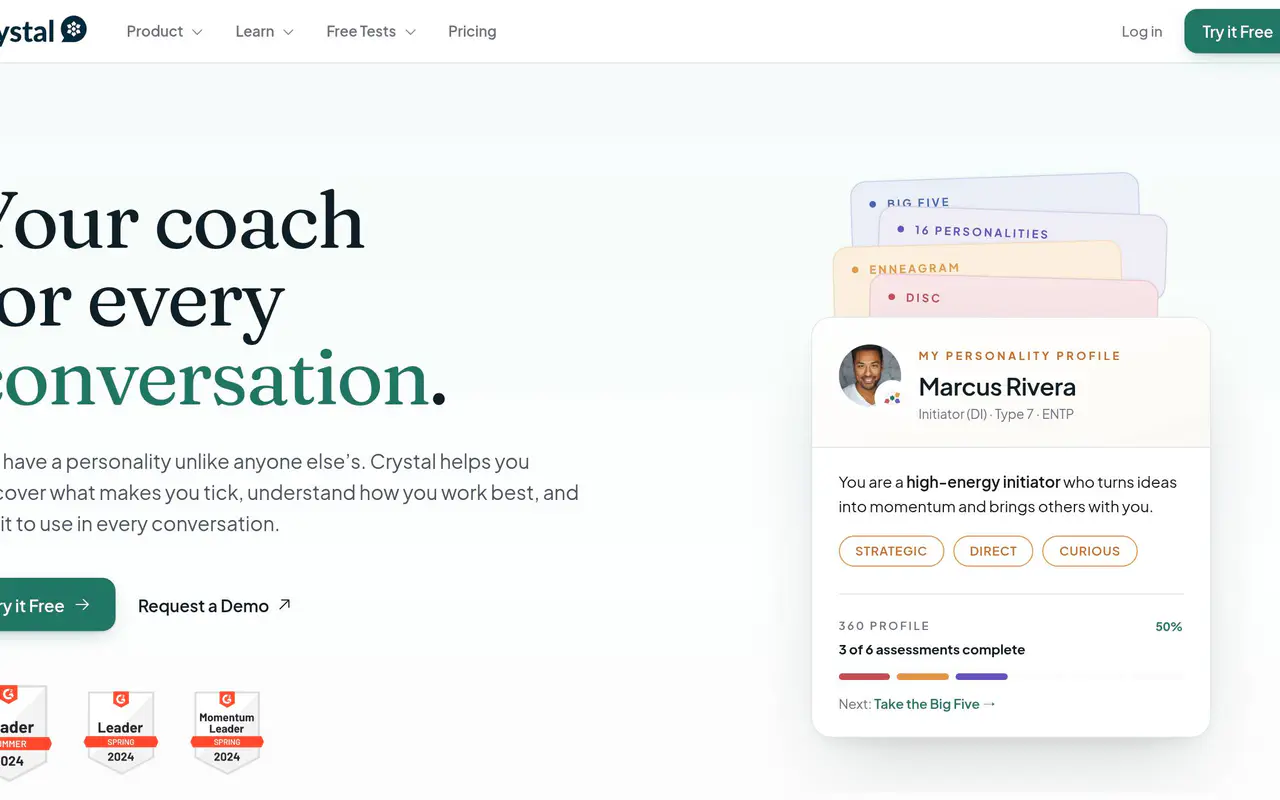Click Marcus Rivera's profile photo

point(868,375)
